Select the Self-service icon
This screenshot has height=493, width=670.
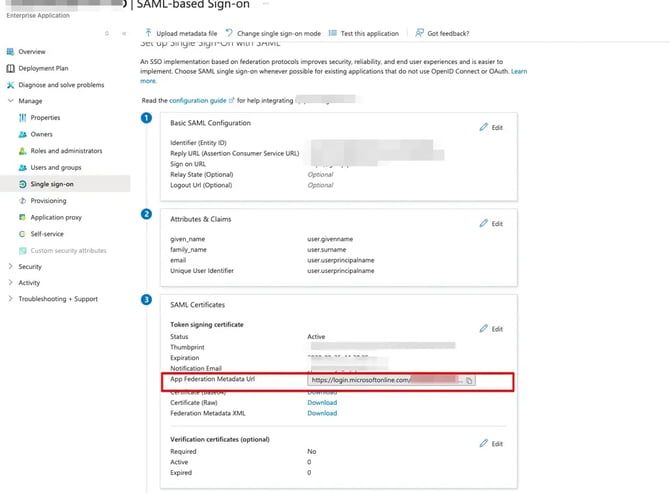coord(23,234)
